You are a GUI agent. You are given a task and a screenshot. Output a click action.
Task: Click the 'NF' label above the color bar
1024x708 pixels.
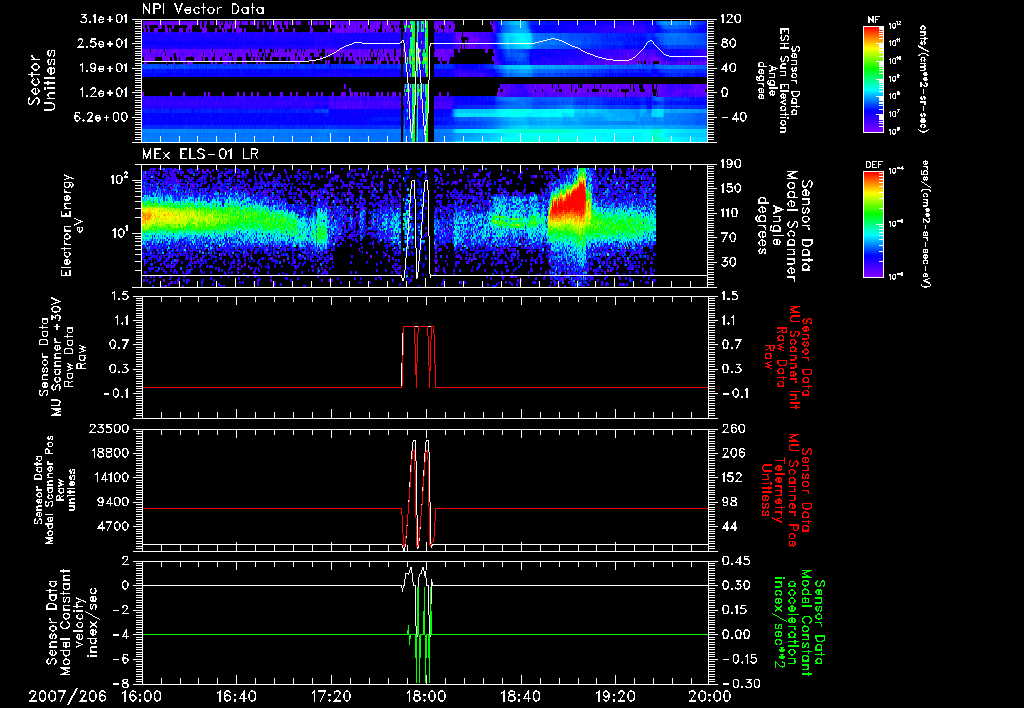coord(873,20)
